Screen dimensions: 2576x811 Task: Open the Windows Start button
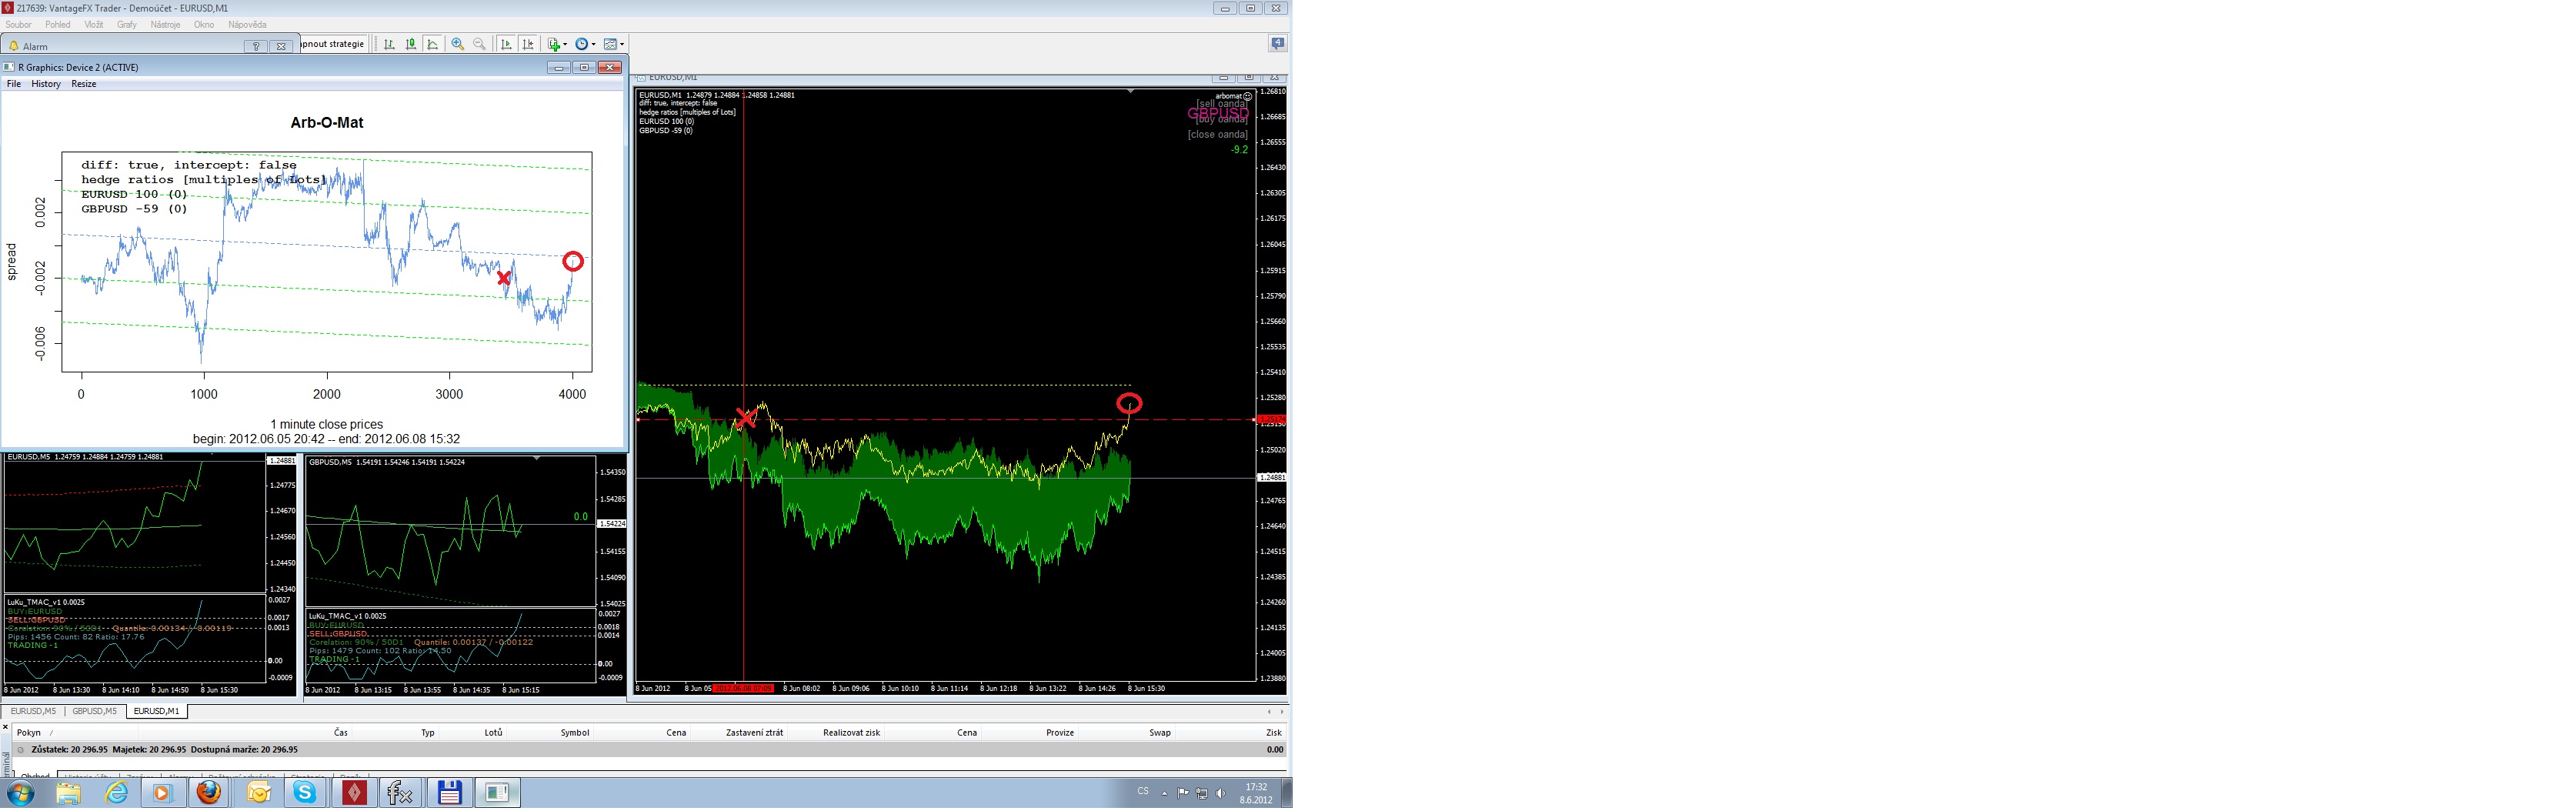(x=19, y=794)
